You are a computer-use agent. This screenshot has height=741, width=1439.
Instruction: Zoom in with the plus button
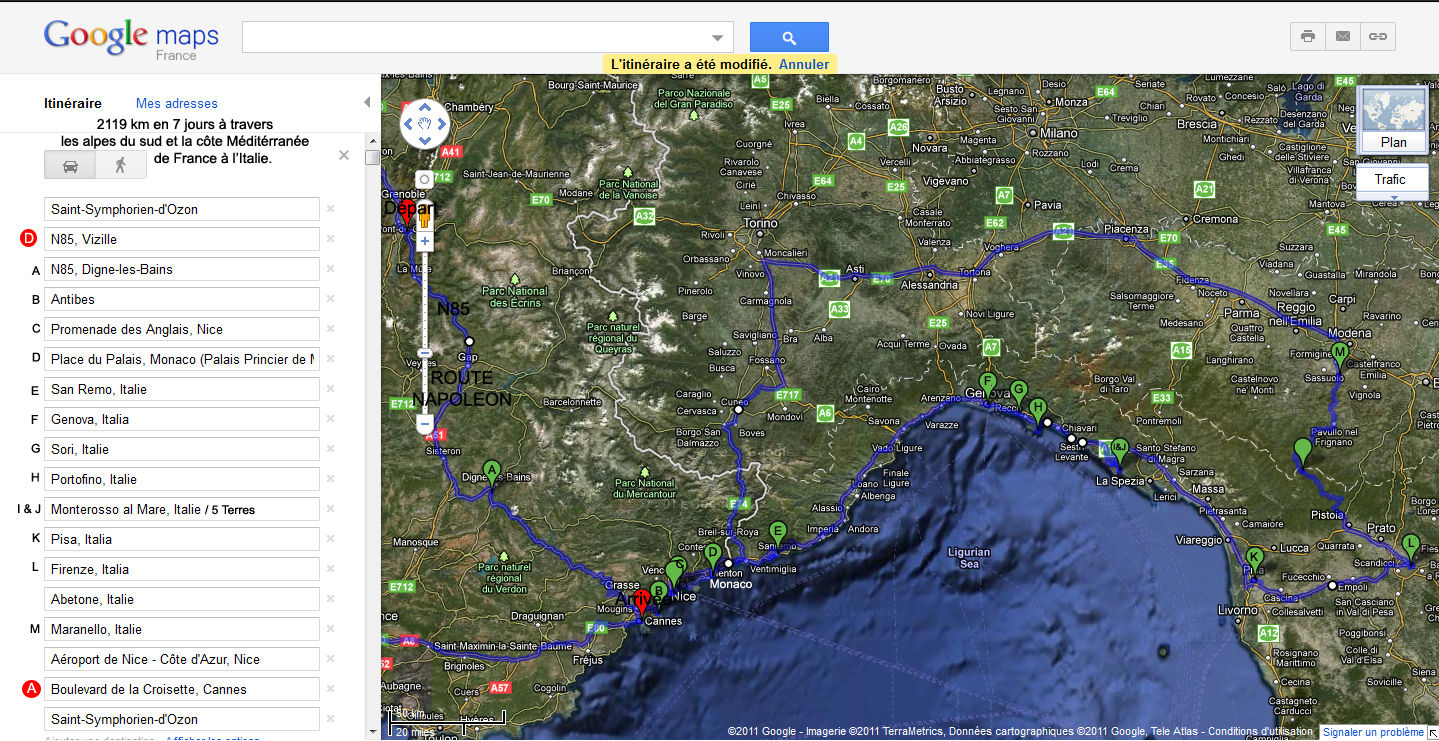pos(425,241)
